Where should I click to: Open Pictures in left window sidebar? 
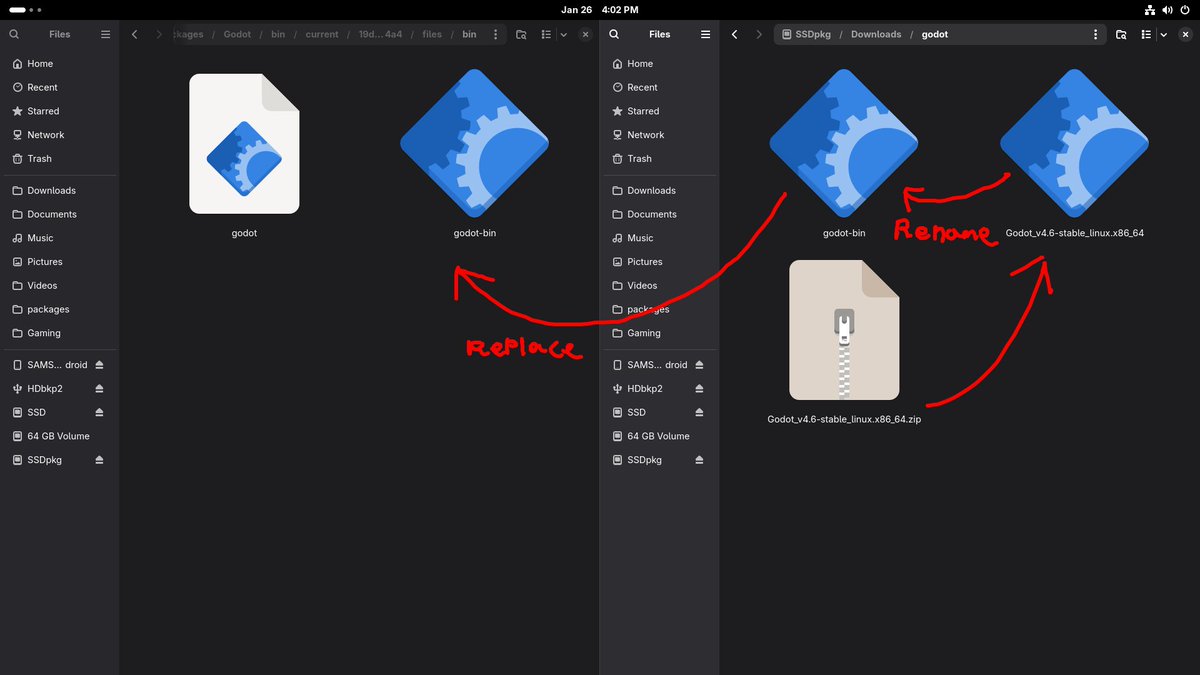pyautogui.click(x=60, y=262)
